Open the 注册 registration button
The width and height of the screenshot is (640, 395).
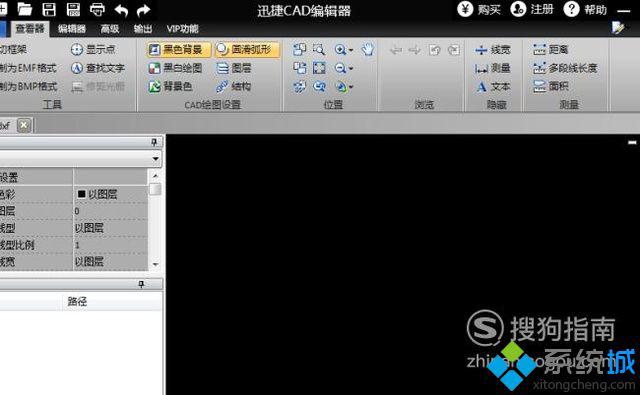coord(532,9)
